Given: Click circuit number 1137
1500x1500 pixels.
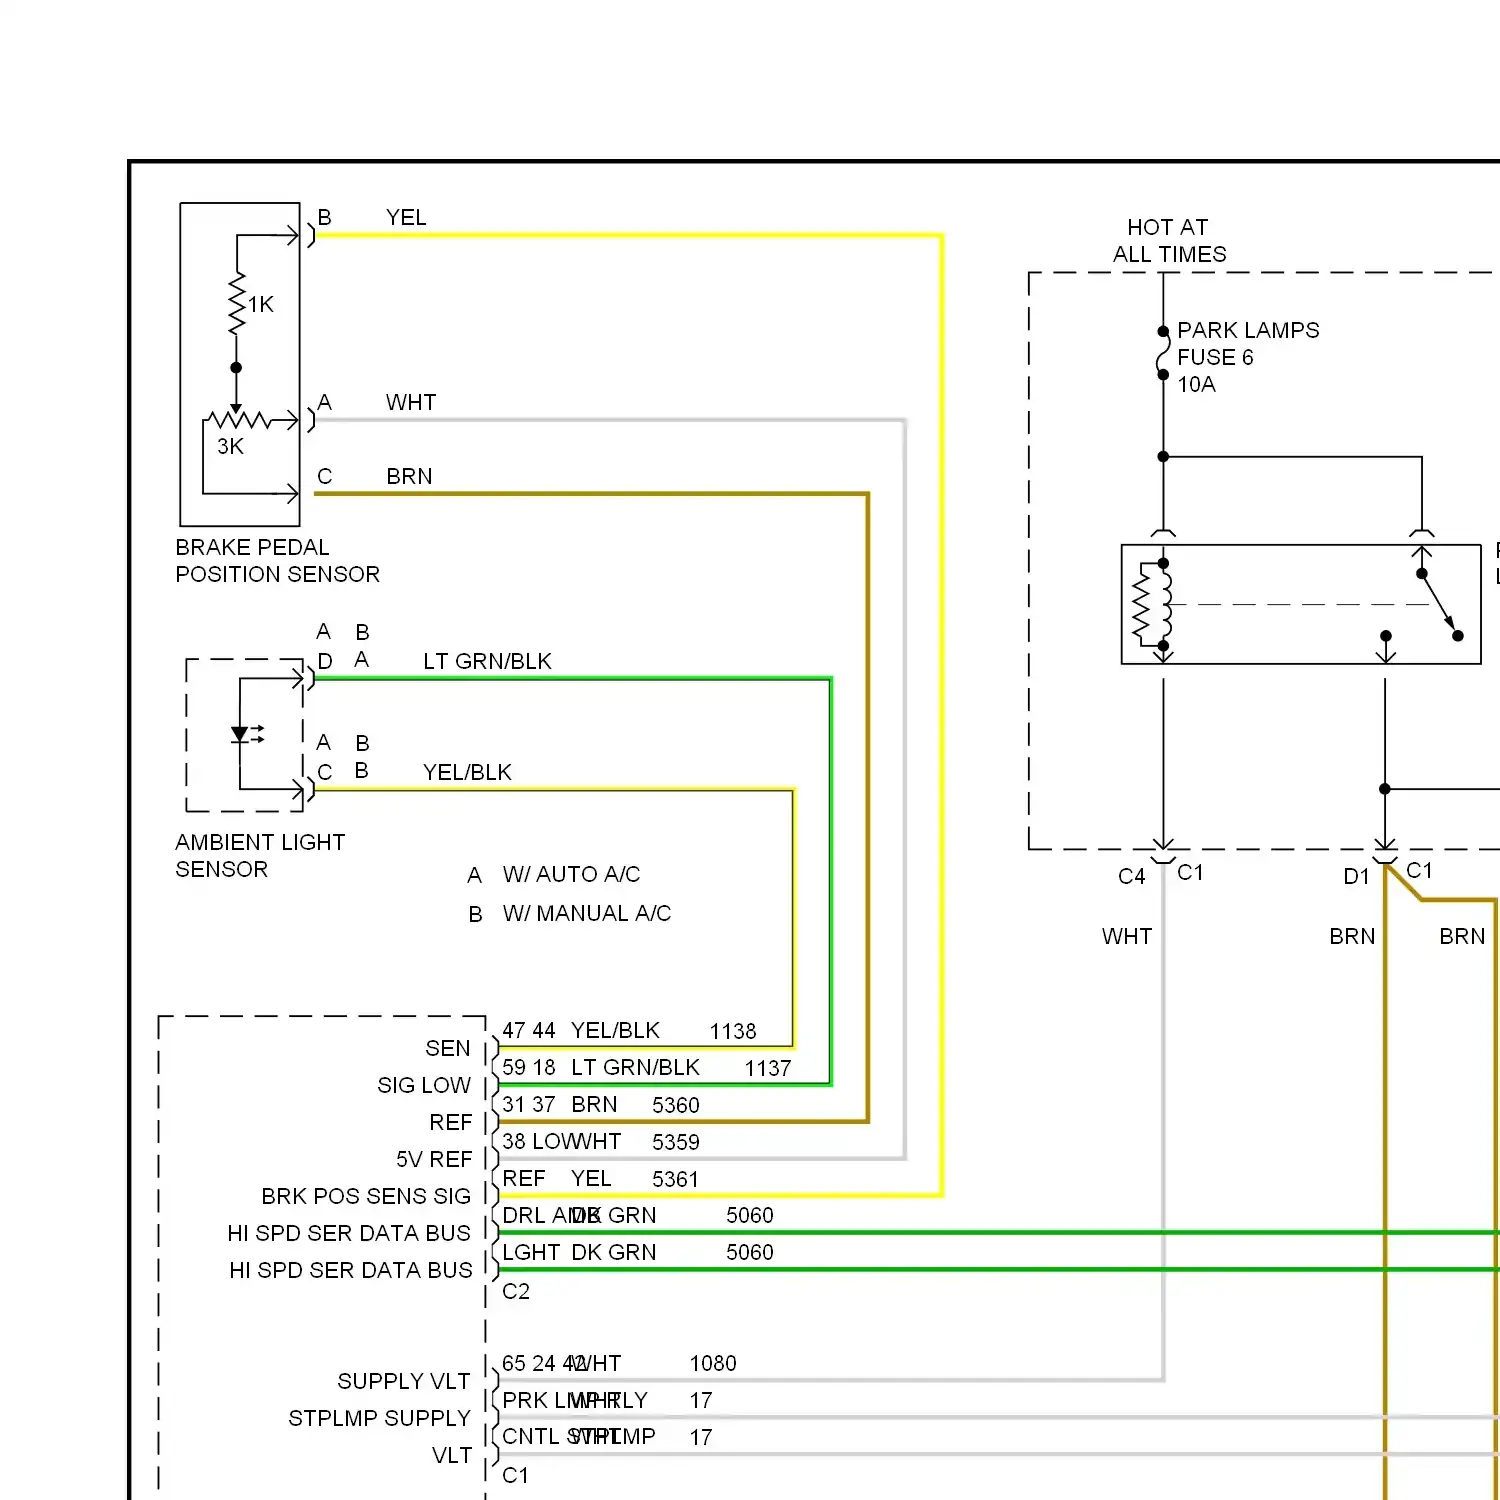Looking at the screenshot, I should pyautogui.click(x=768, y=1068).
